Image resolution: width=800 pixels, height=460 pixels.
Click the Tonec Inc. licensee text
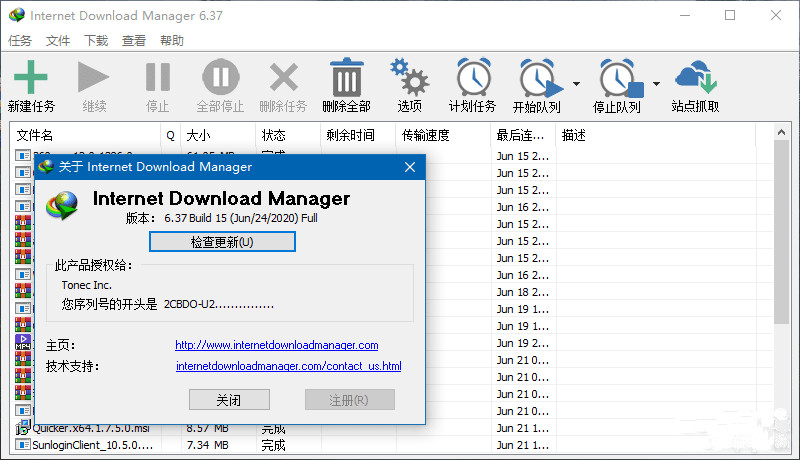[x=86, y=285]
